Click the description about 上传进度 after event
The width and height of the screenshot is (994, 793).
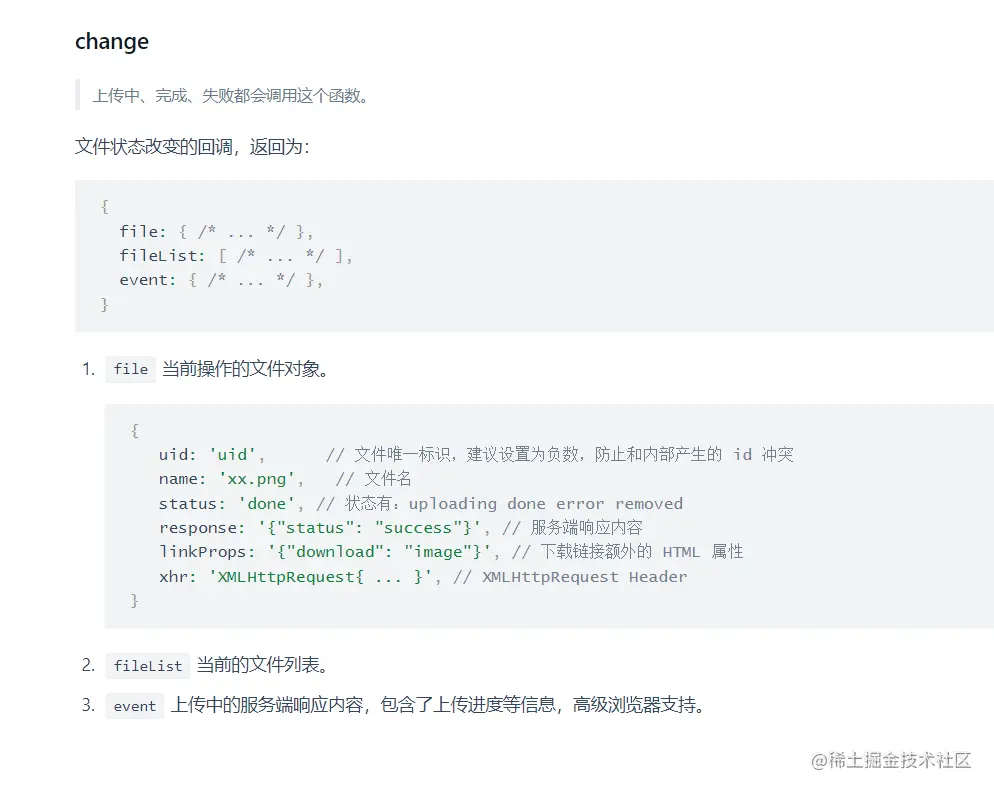[x=438, y=705]
